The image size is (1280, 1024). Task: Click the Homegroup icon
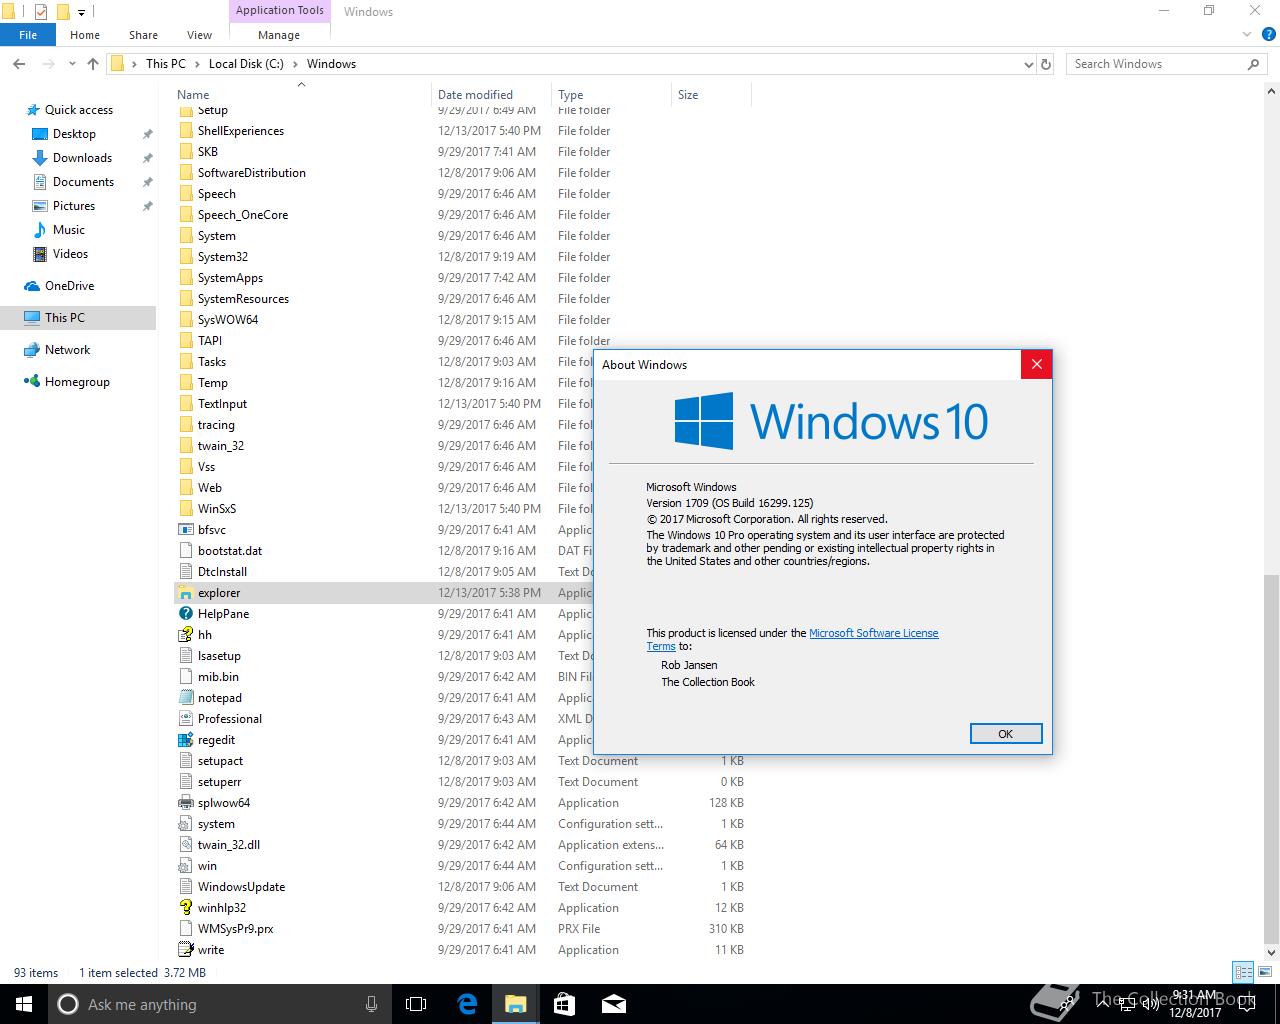pos(32,382)
